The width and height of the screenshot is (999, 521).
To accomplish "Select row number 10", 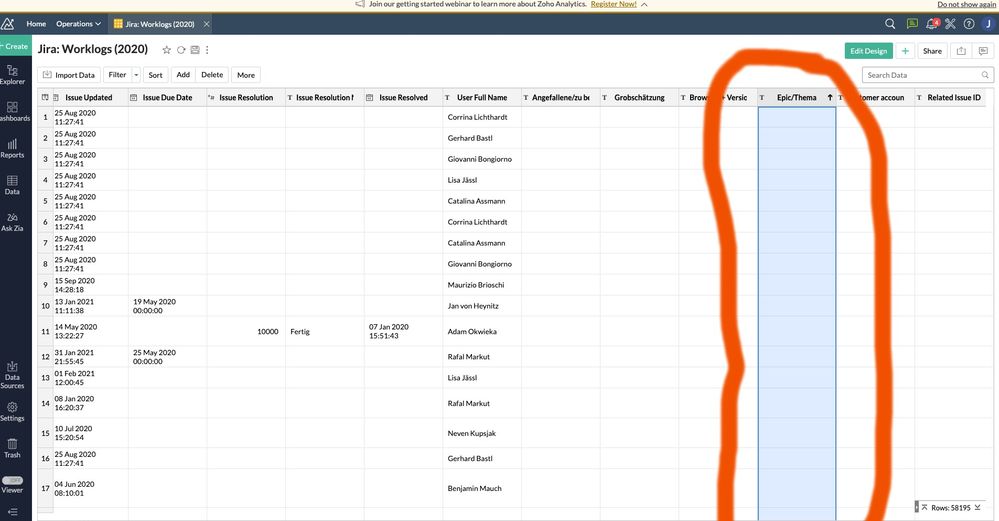I will [x=45, y=306].
